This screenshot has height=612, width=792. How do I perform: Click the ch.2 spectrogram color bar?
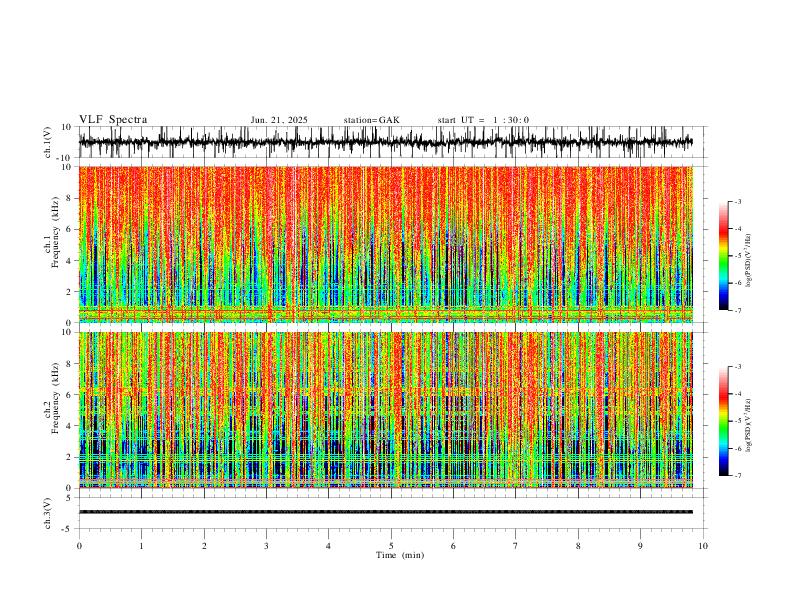(x=723, y=421)
